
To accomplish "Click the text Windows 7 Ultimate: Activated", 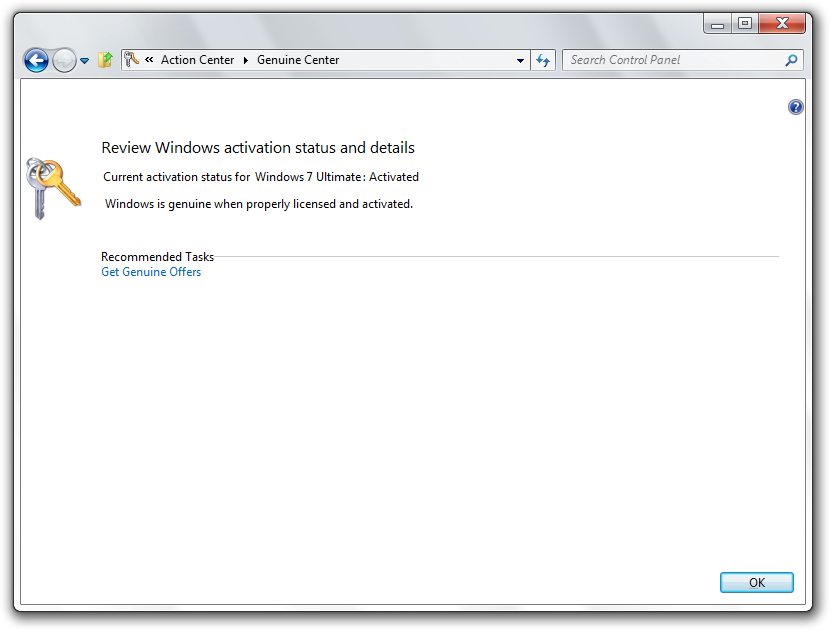I will pos(336,177).
